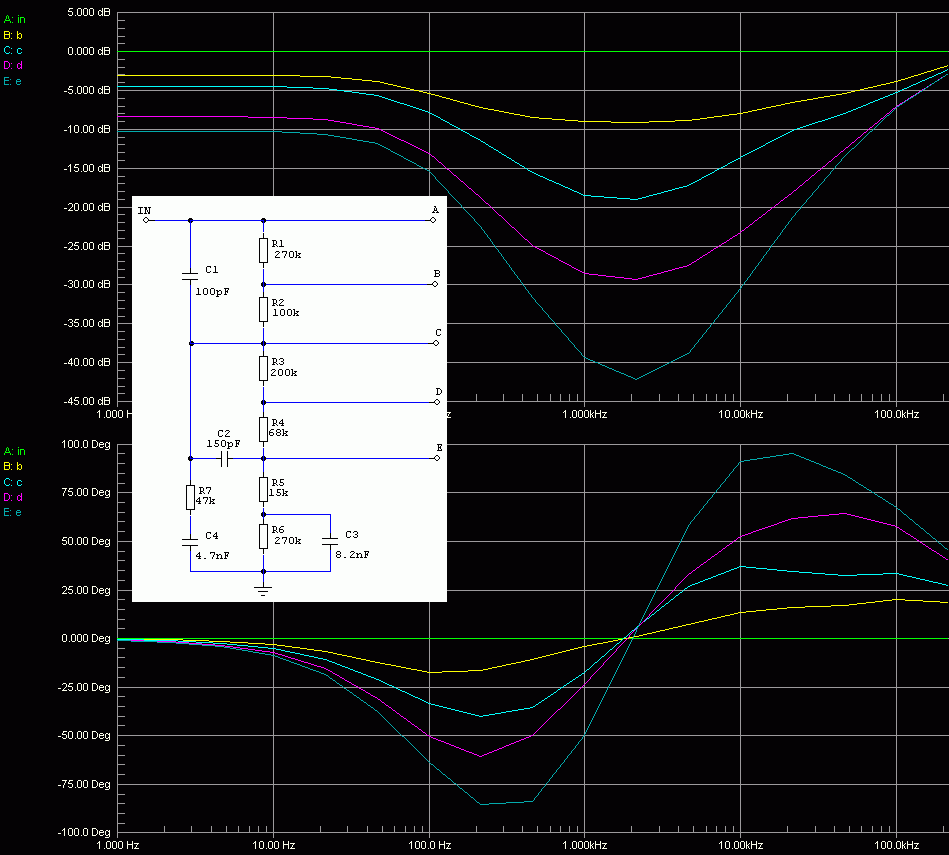Select the -5.000 dB axis label
The image size is (949, 855).
pyautogui.click(x=87, y=90)
